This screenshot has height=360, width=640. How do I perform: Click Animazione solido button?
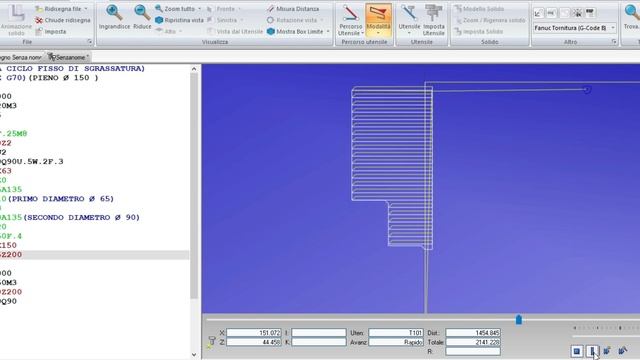click(16, 20)
